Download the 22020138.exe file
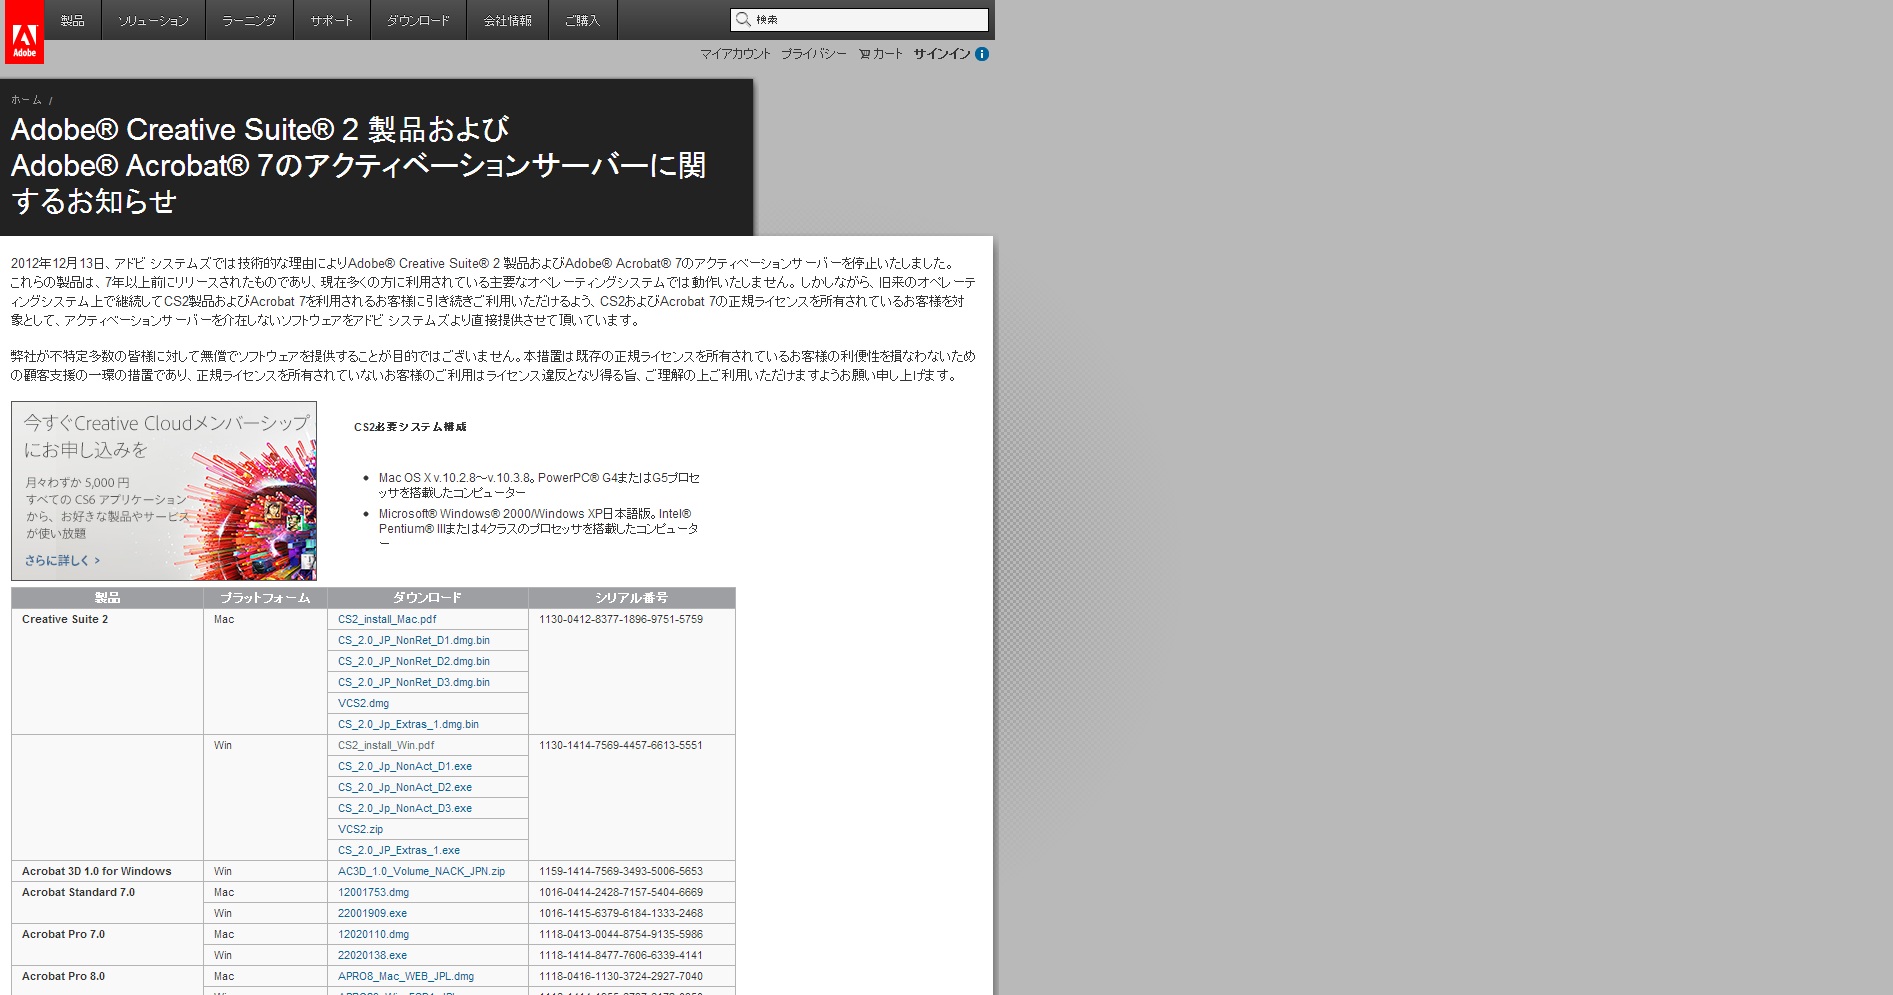The image size is (1893, 995). (x=373, y=956)
